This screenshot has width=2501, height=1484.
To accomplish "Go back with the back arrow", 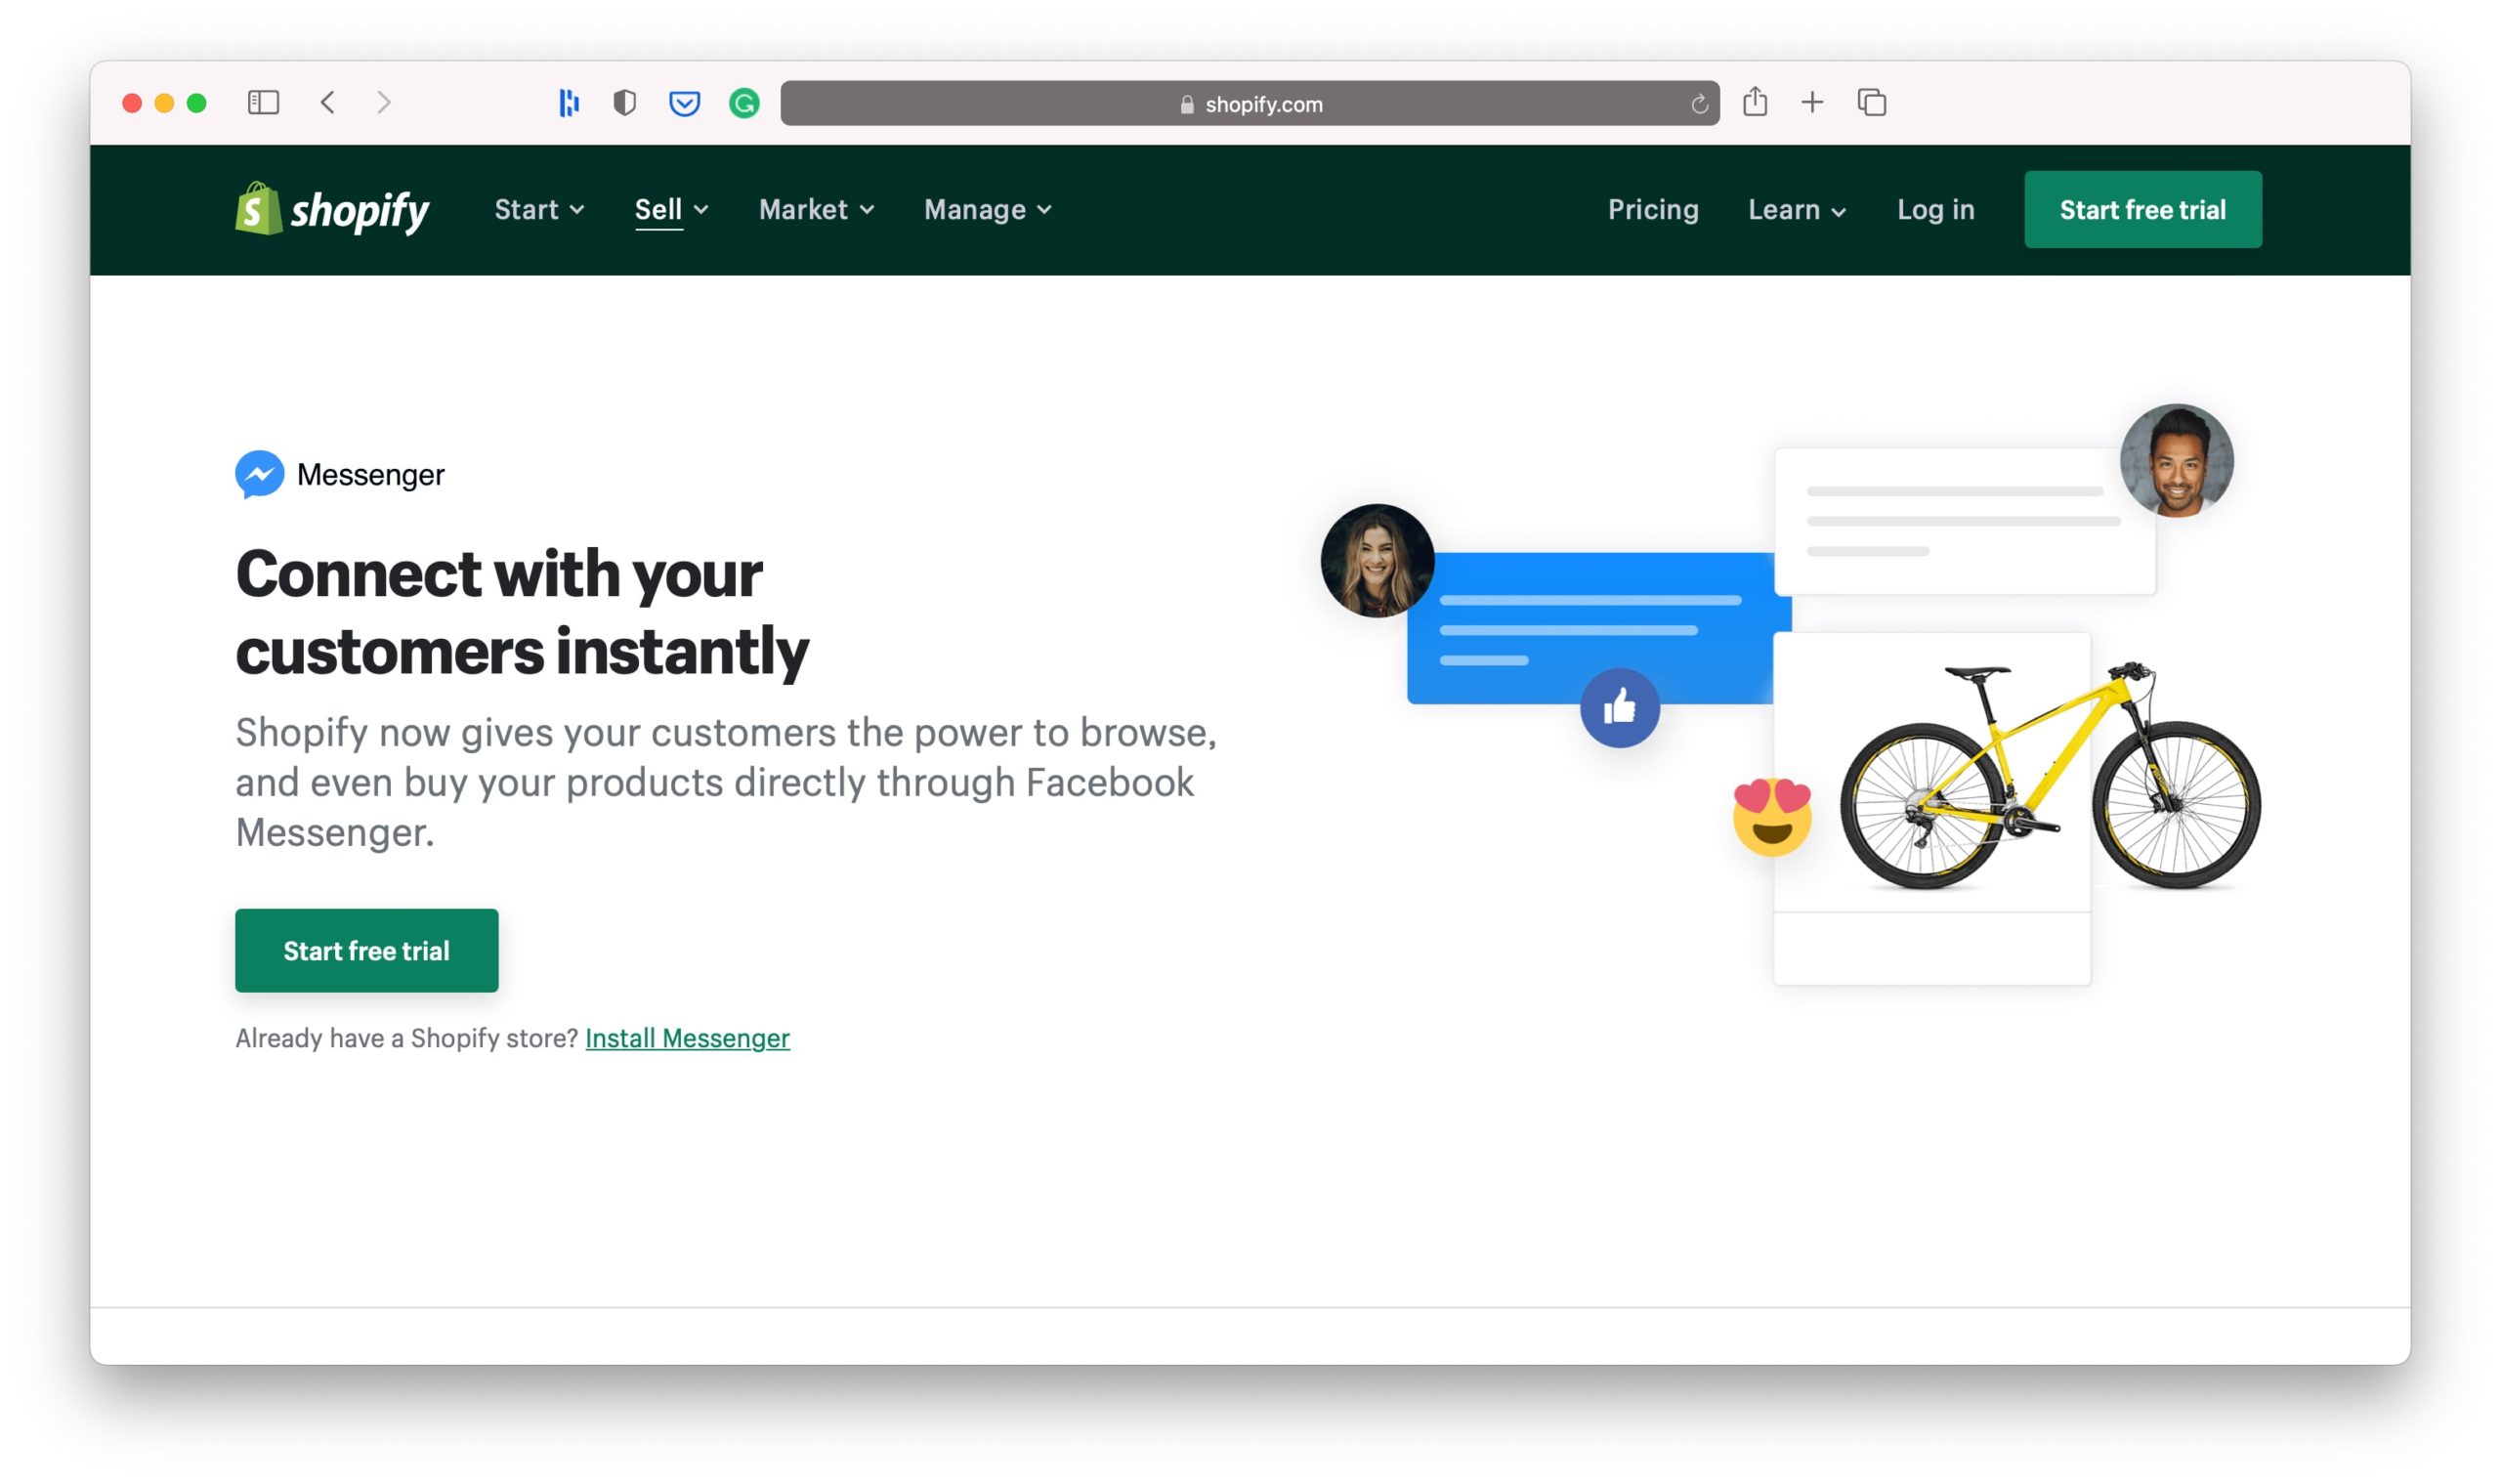I will (327, 102).
